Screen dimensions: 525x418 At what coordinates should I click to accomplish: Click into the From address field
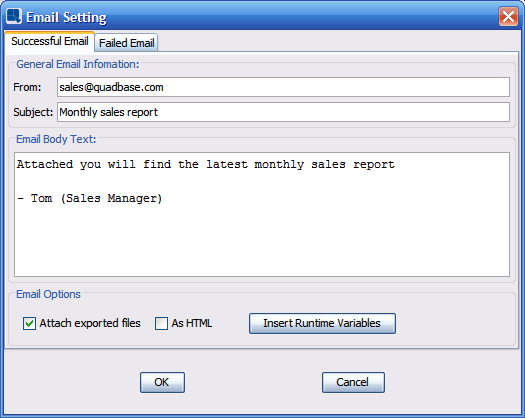coord(283,87)
